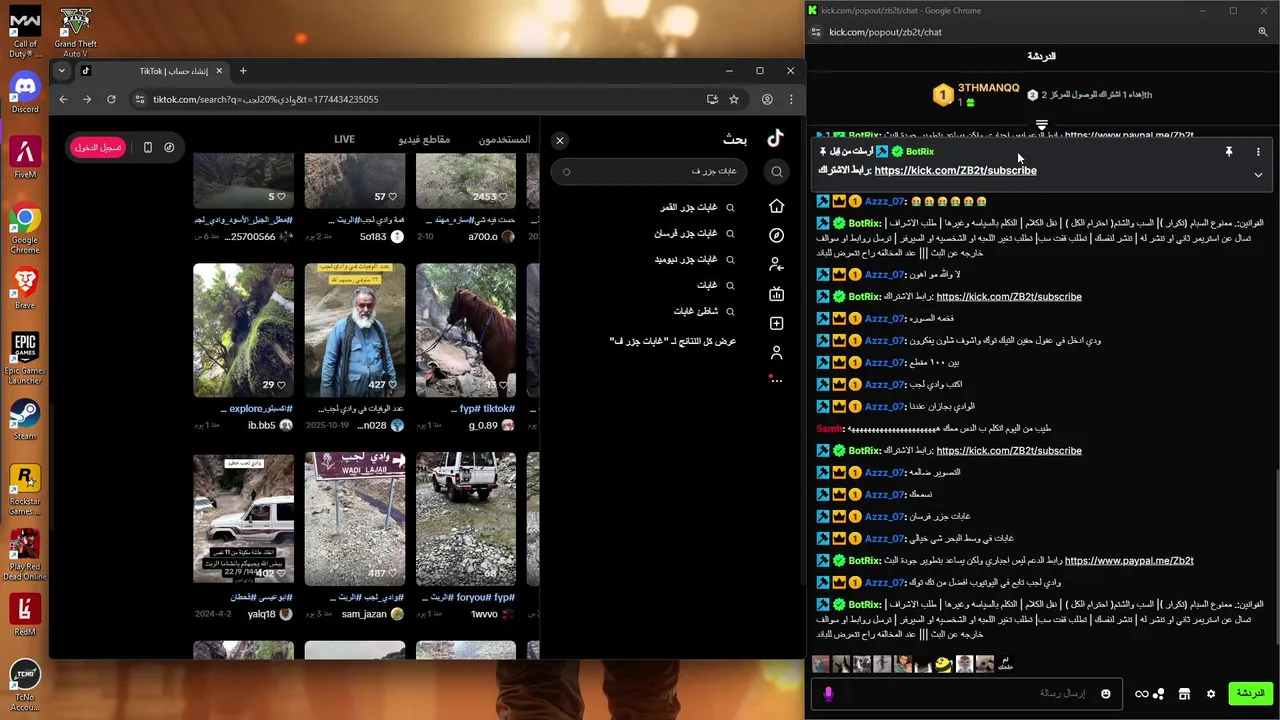Click الدردشة green chat button in Kick

(1250, 693)
